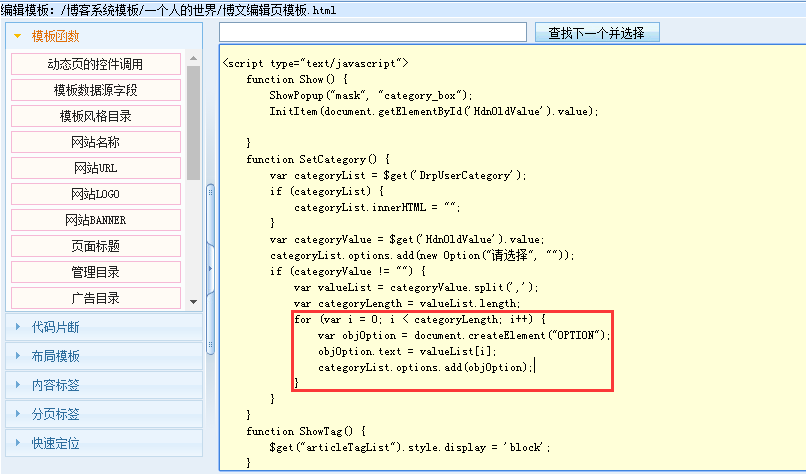The image size is (806, 474).
Task: Choose the 模板风格目录 item
Action: coord(95,116)
